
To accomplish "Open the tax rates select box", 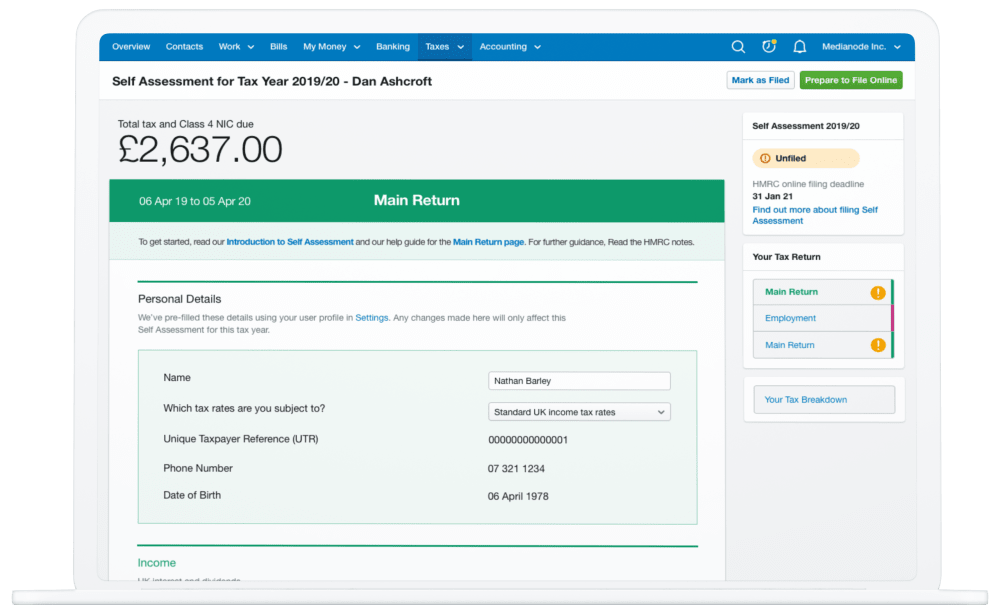I will tap(579, 412).
